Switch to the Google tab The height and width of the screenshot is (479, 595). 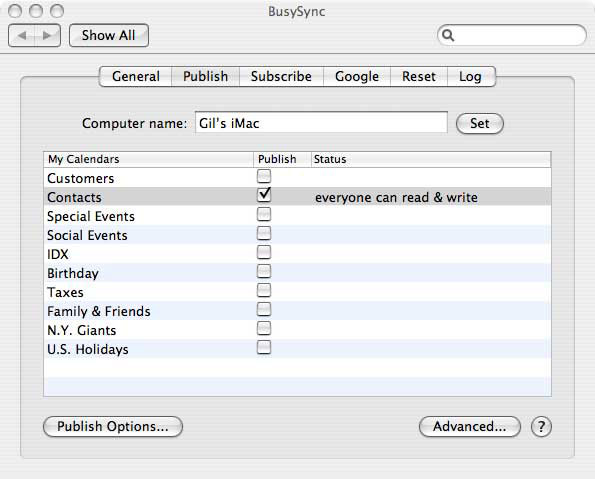pyautogui.click(x=357, y=76)
